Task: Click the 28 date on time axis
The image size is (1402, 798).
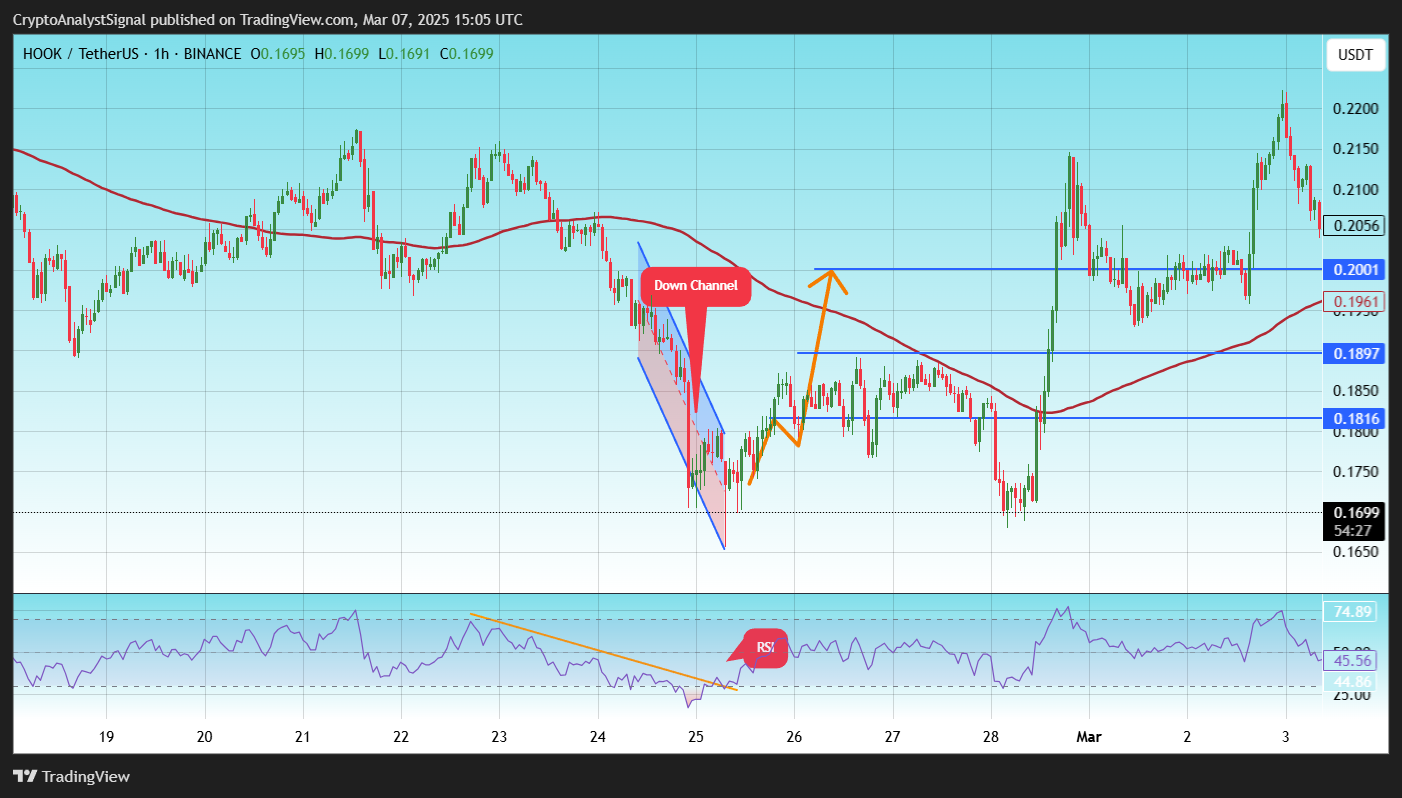Action: (990, 737)
